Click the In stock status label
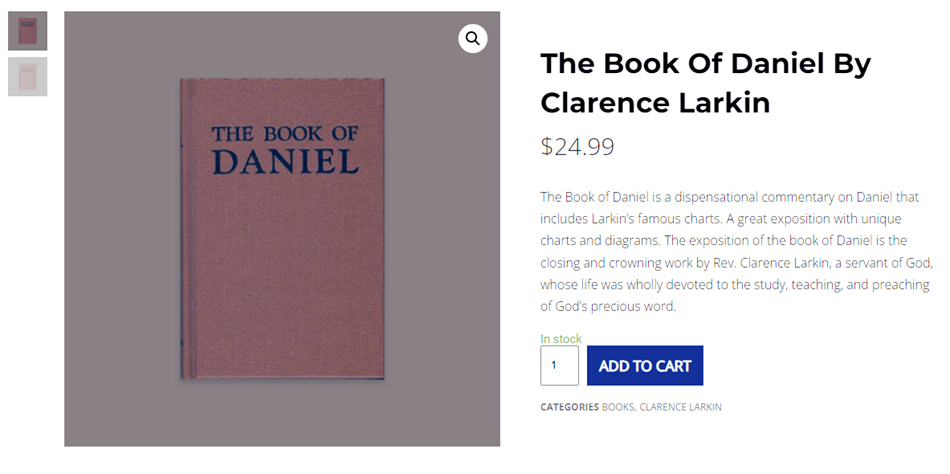This screenshot has height=474, width=950. 561,339
